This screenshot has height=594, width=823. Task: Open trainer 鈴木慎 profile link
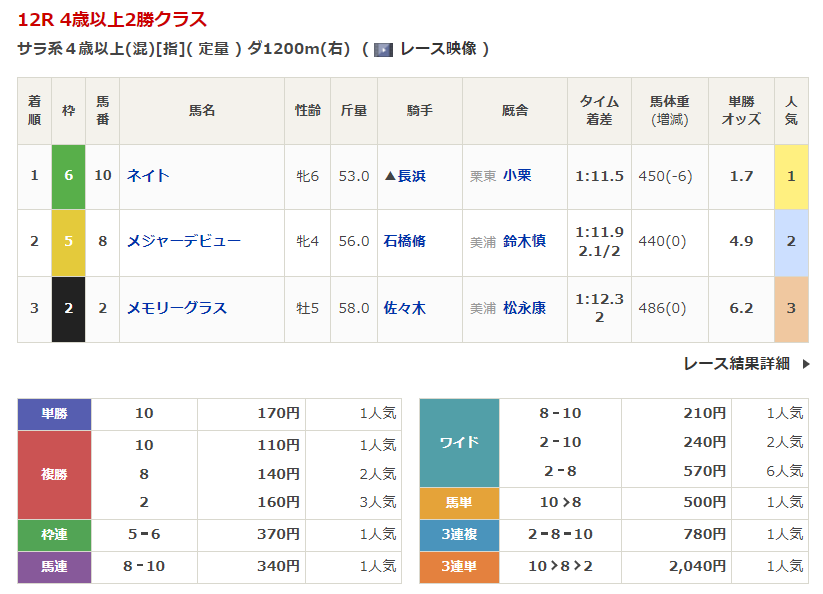point(524,241)
